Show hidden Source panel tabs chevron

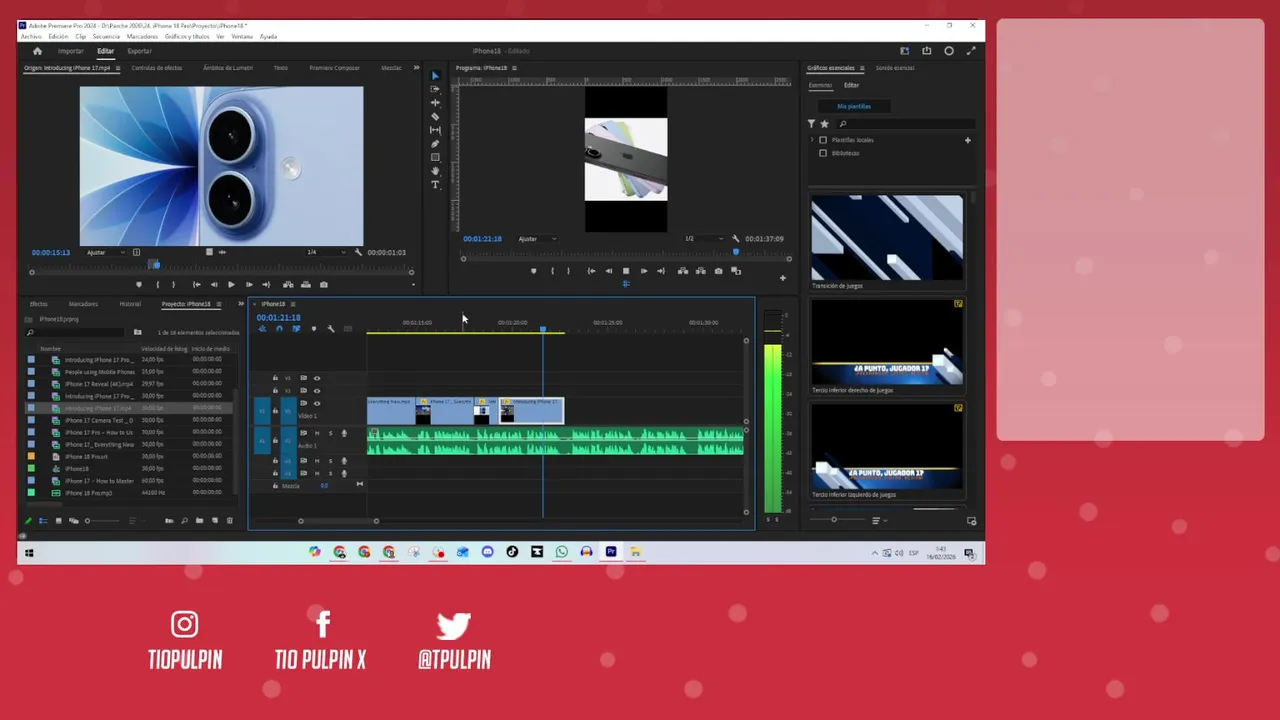pos(416,68)
